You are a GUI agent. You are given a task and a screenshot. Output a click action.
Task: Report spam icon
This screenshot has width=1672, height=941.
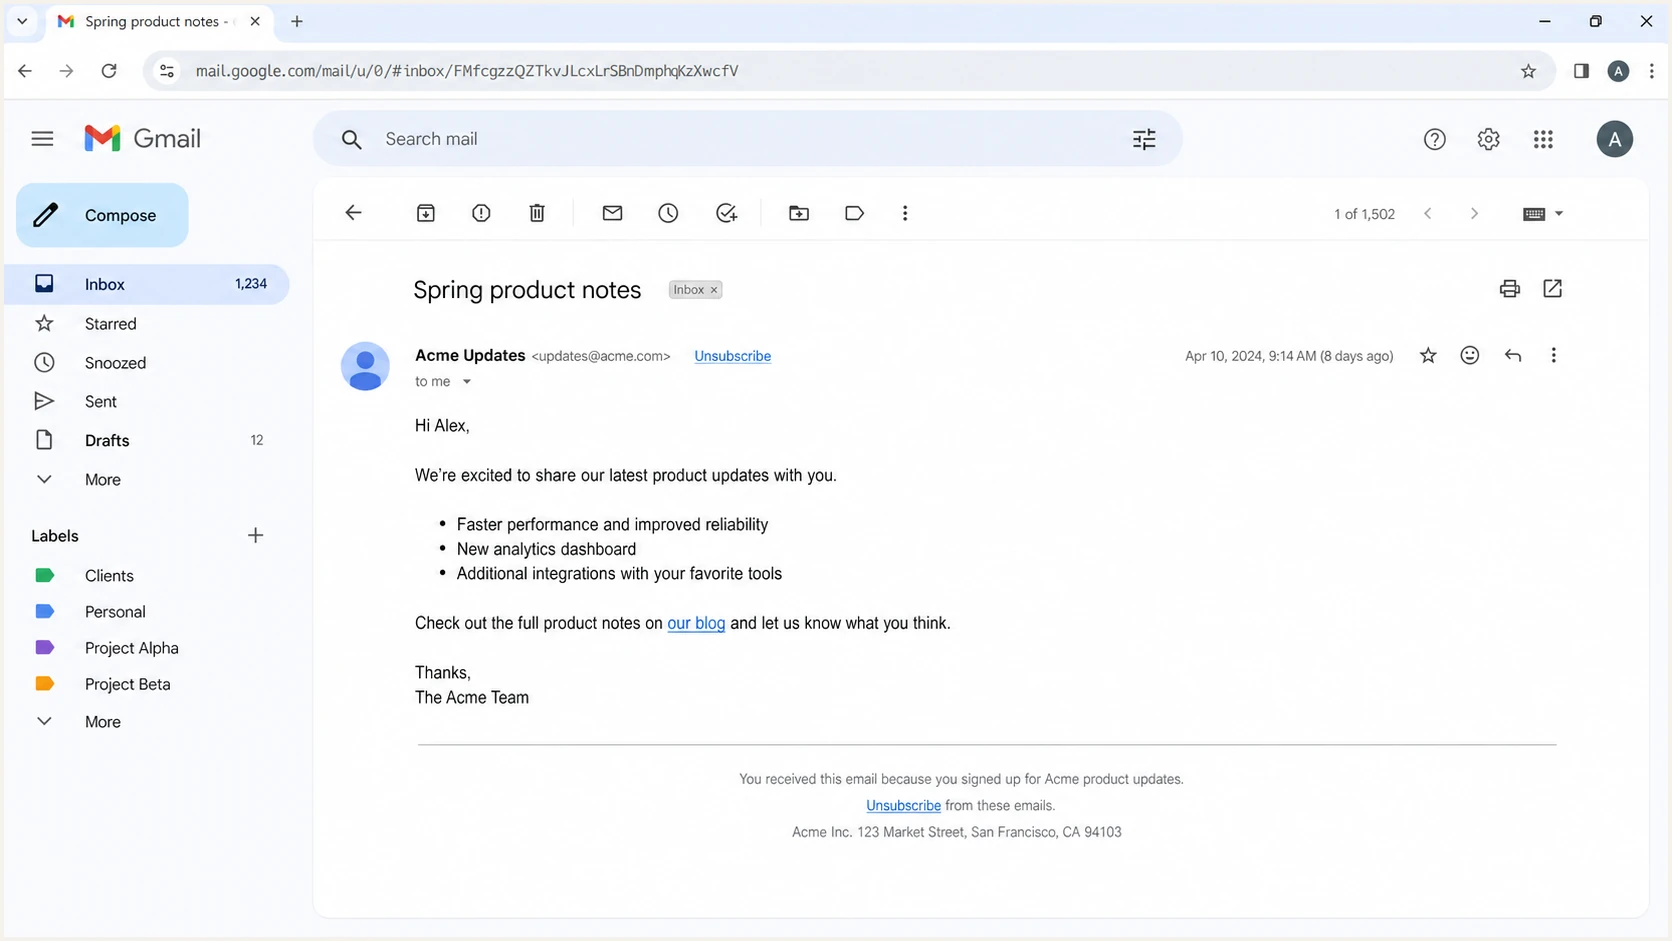point(481,213)
